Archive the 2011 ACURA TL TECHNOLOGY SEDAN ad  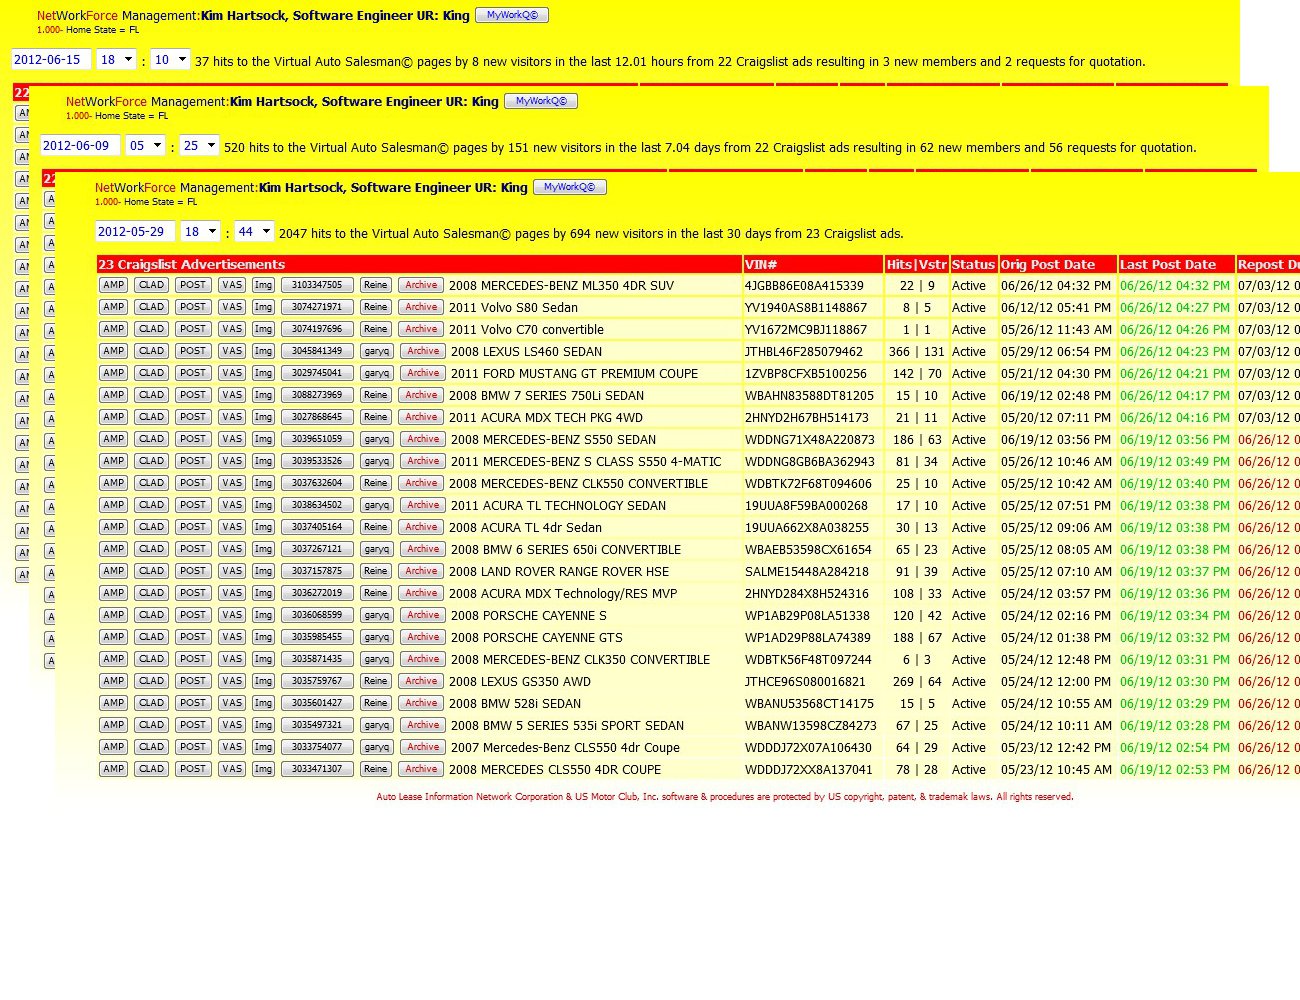423,505
